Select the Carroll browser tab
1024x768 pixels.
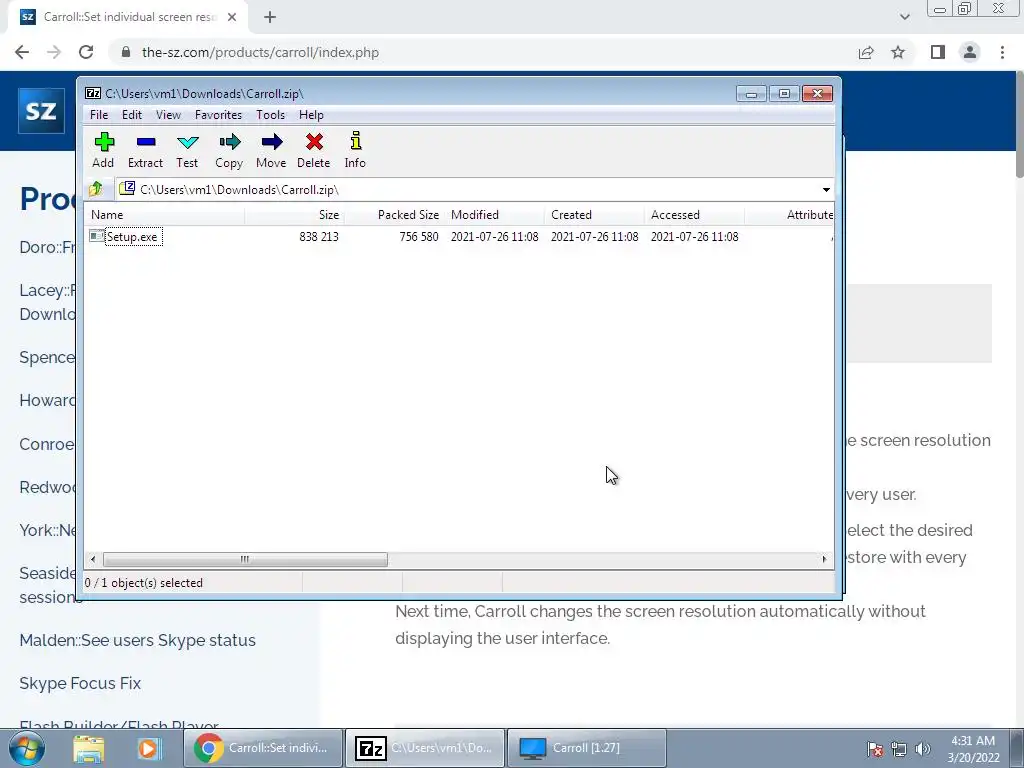[x=128, y=17]
